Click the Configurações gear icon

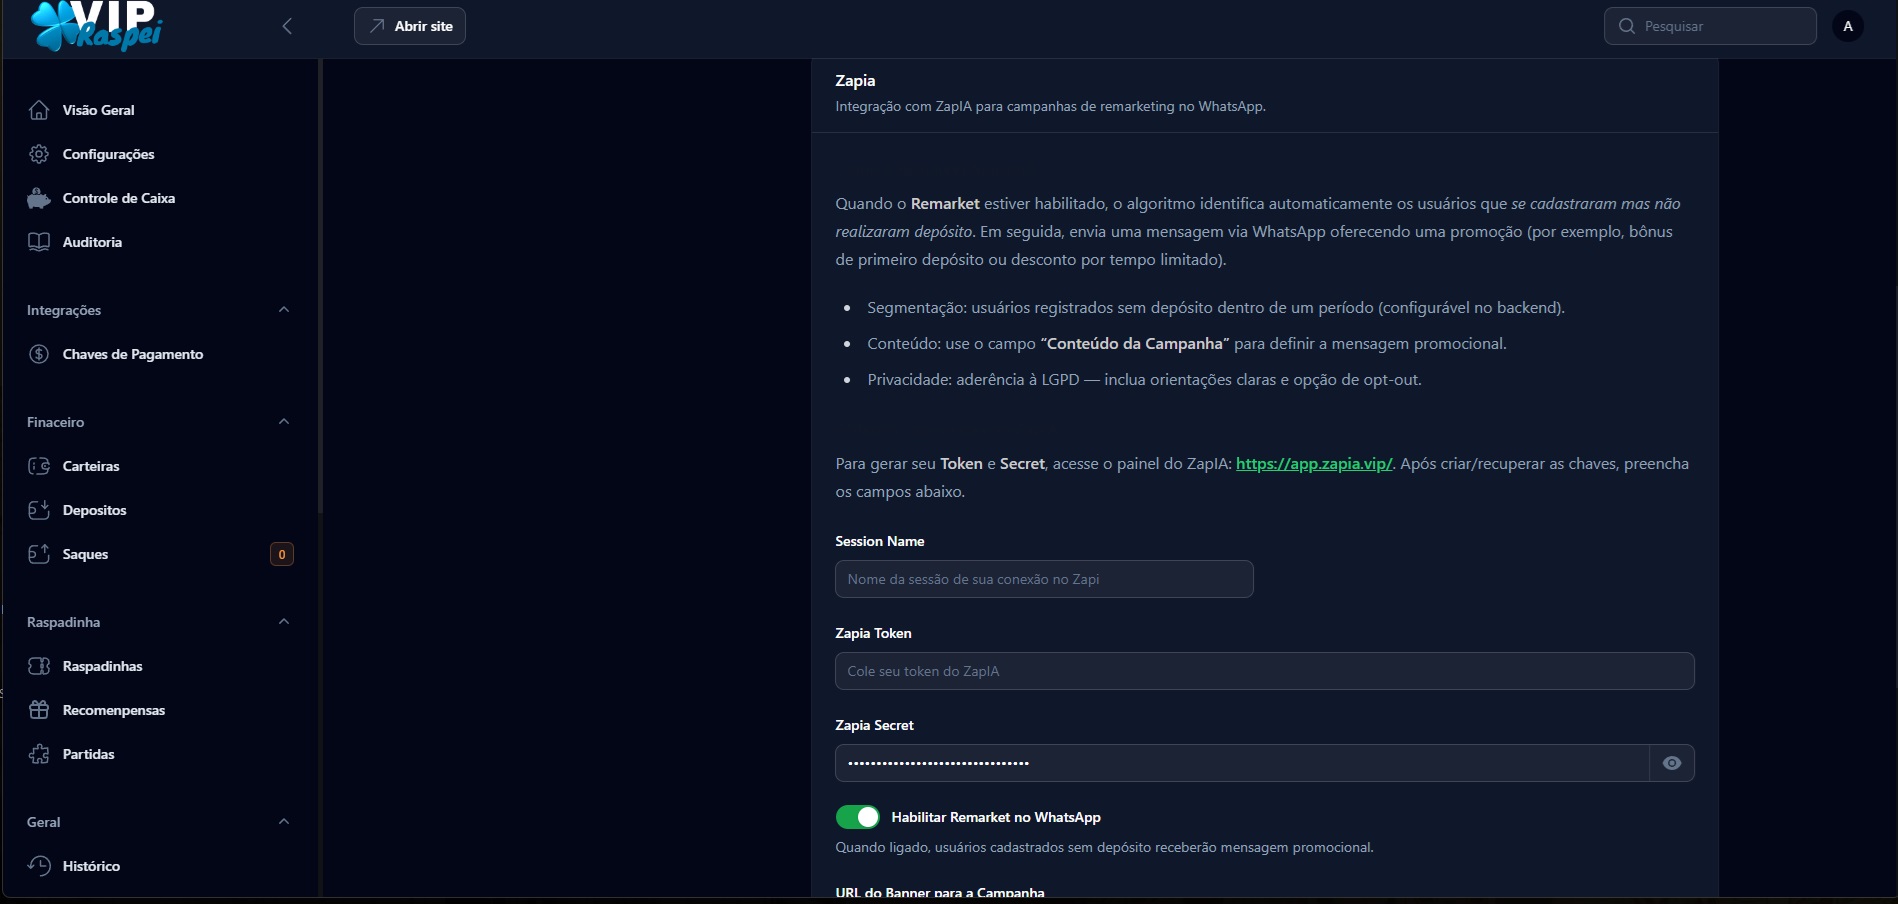(x=39, y=154)
